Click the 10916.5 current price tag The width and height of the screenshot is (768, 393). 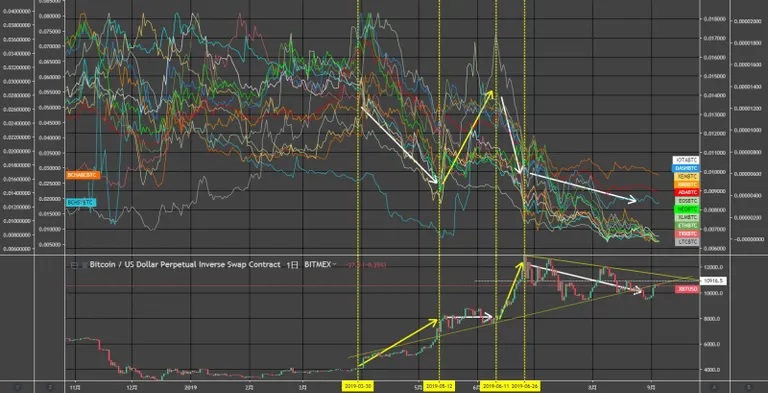click(x=713, y=281)
